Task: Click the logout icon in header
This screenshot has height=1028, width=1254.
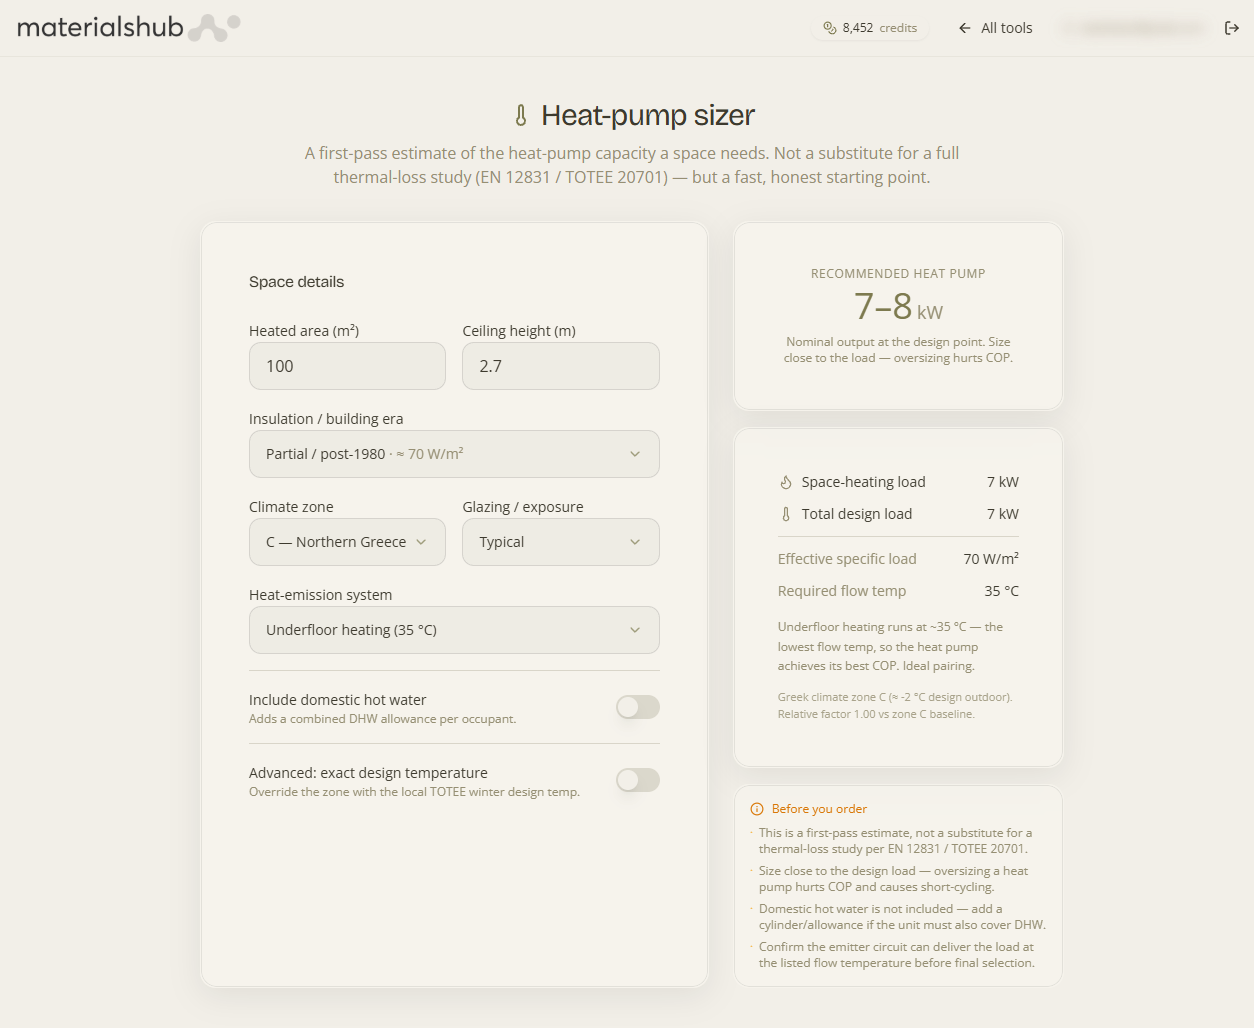Action: 1232,28
